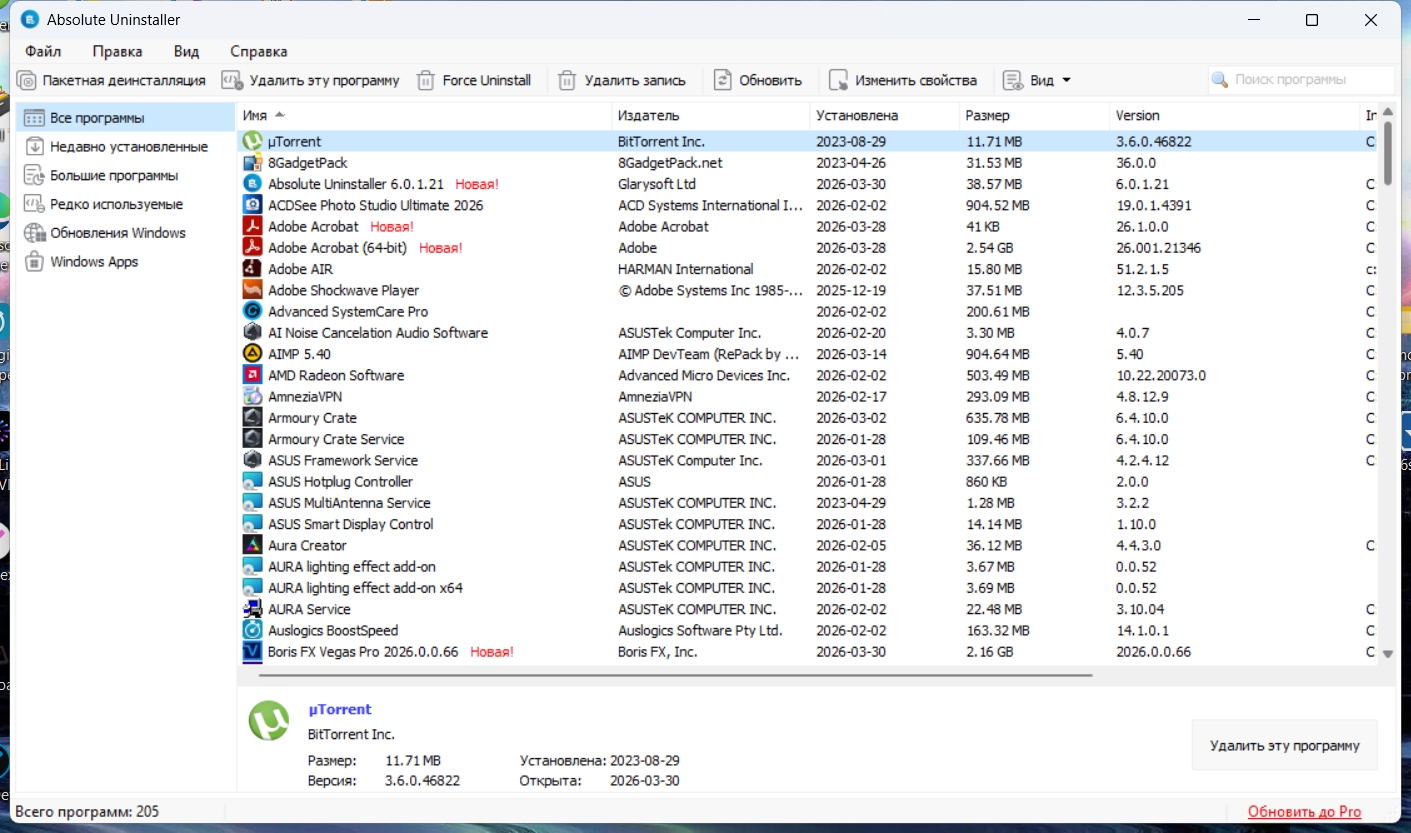1411x833 pixels.
Task: Open the Правка menu
Action: coord(117,51)
